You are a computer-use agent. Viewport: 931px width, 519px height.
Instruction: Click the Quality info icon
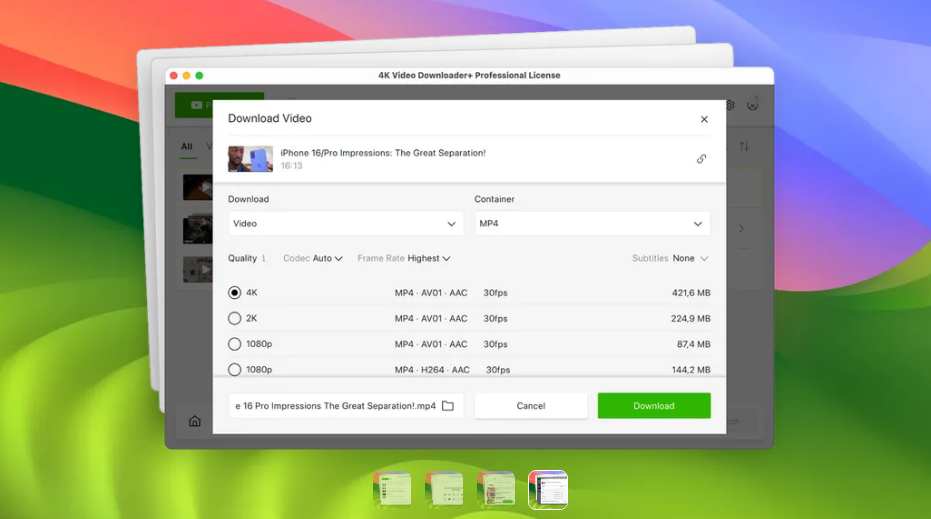pyautogui.click(x=264, y=258)
